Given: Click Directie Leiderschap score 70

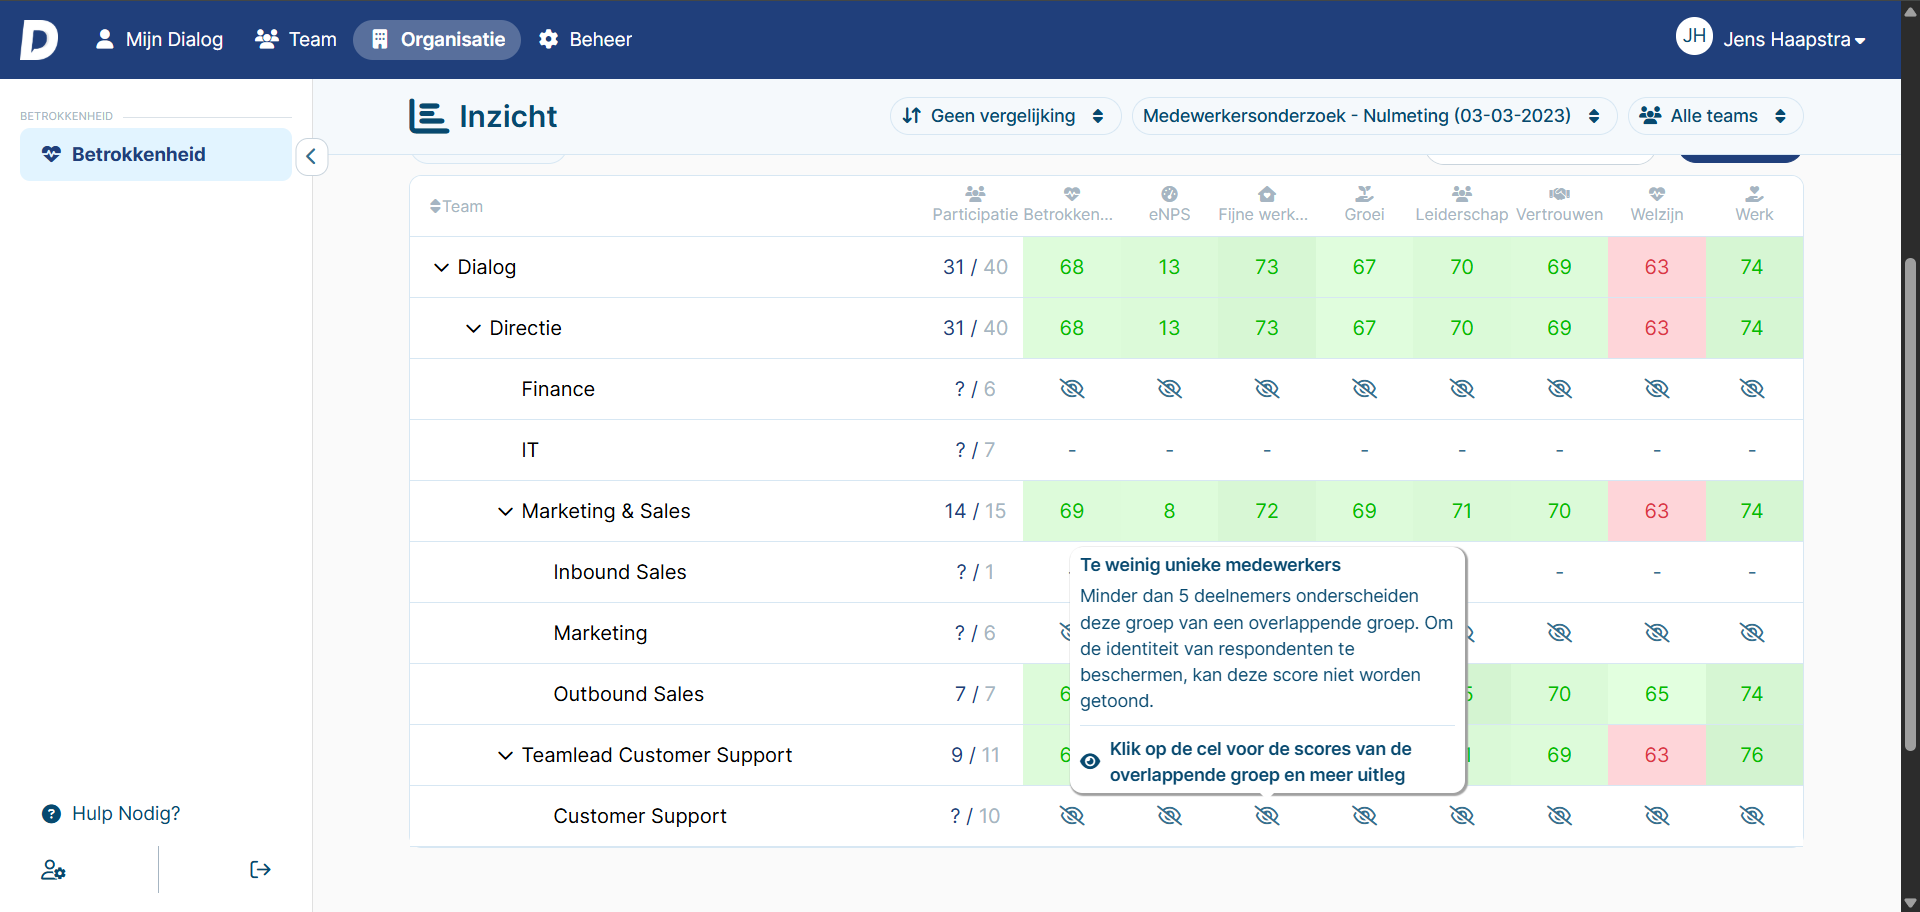Looking at the screenshot, I should pyautogui.click(x=1462, y=328).
